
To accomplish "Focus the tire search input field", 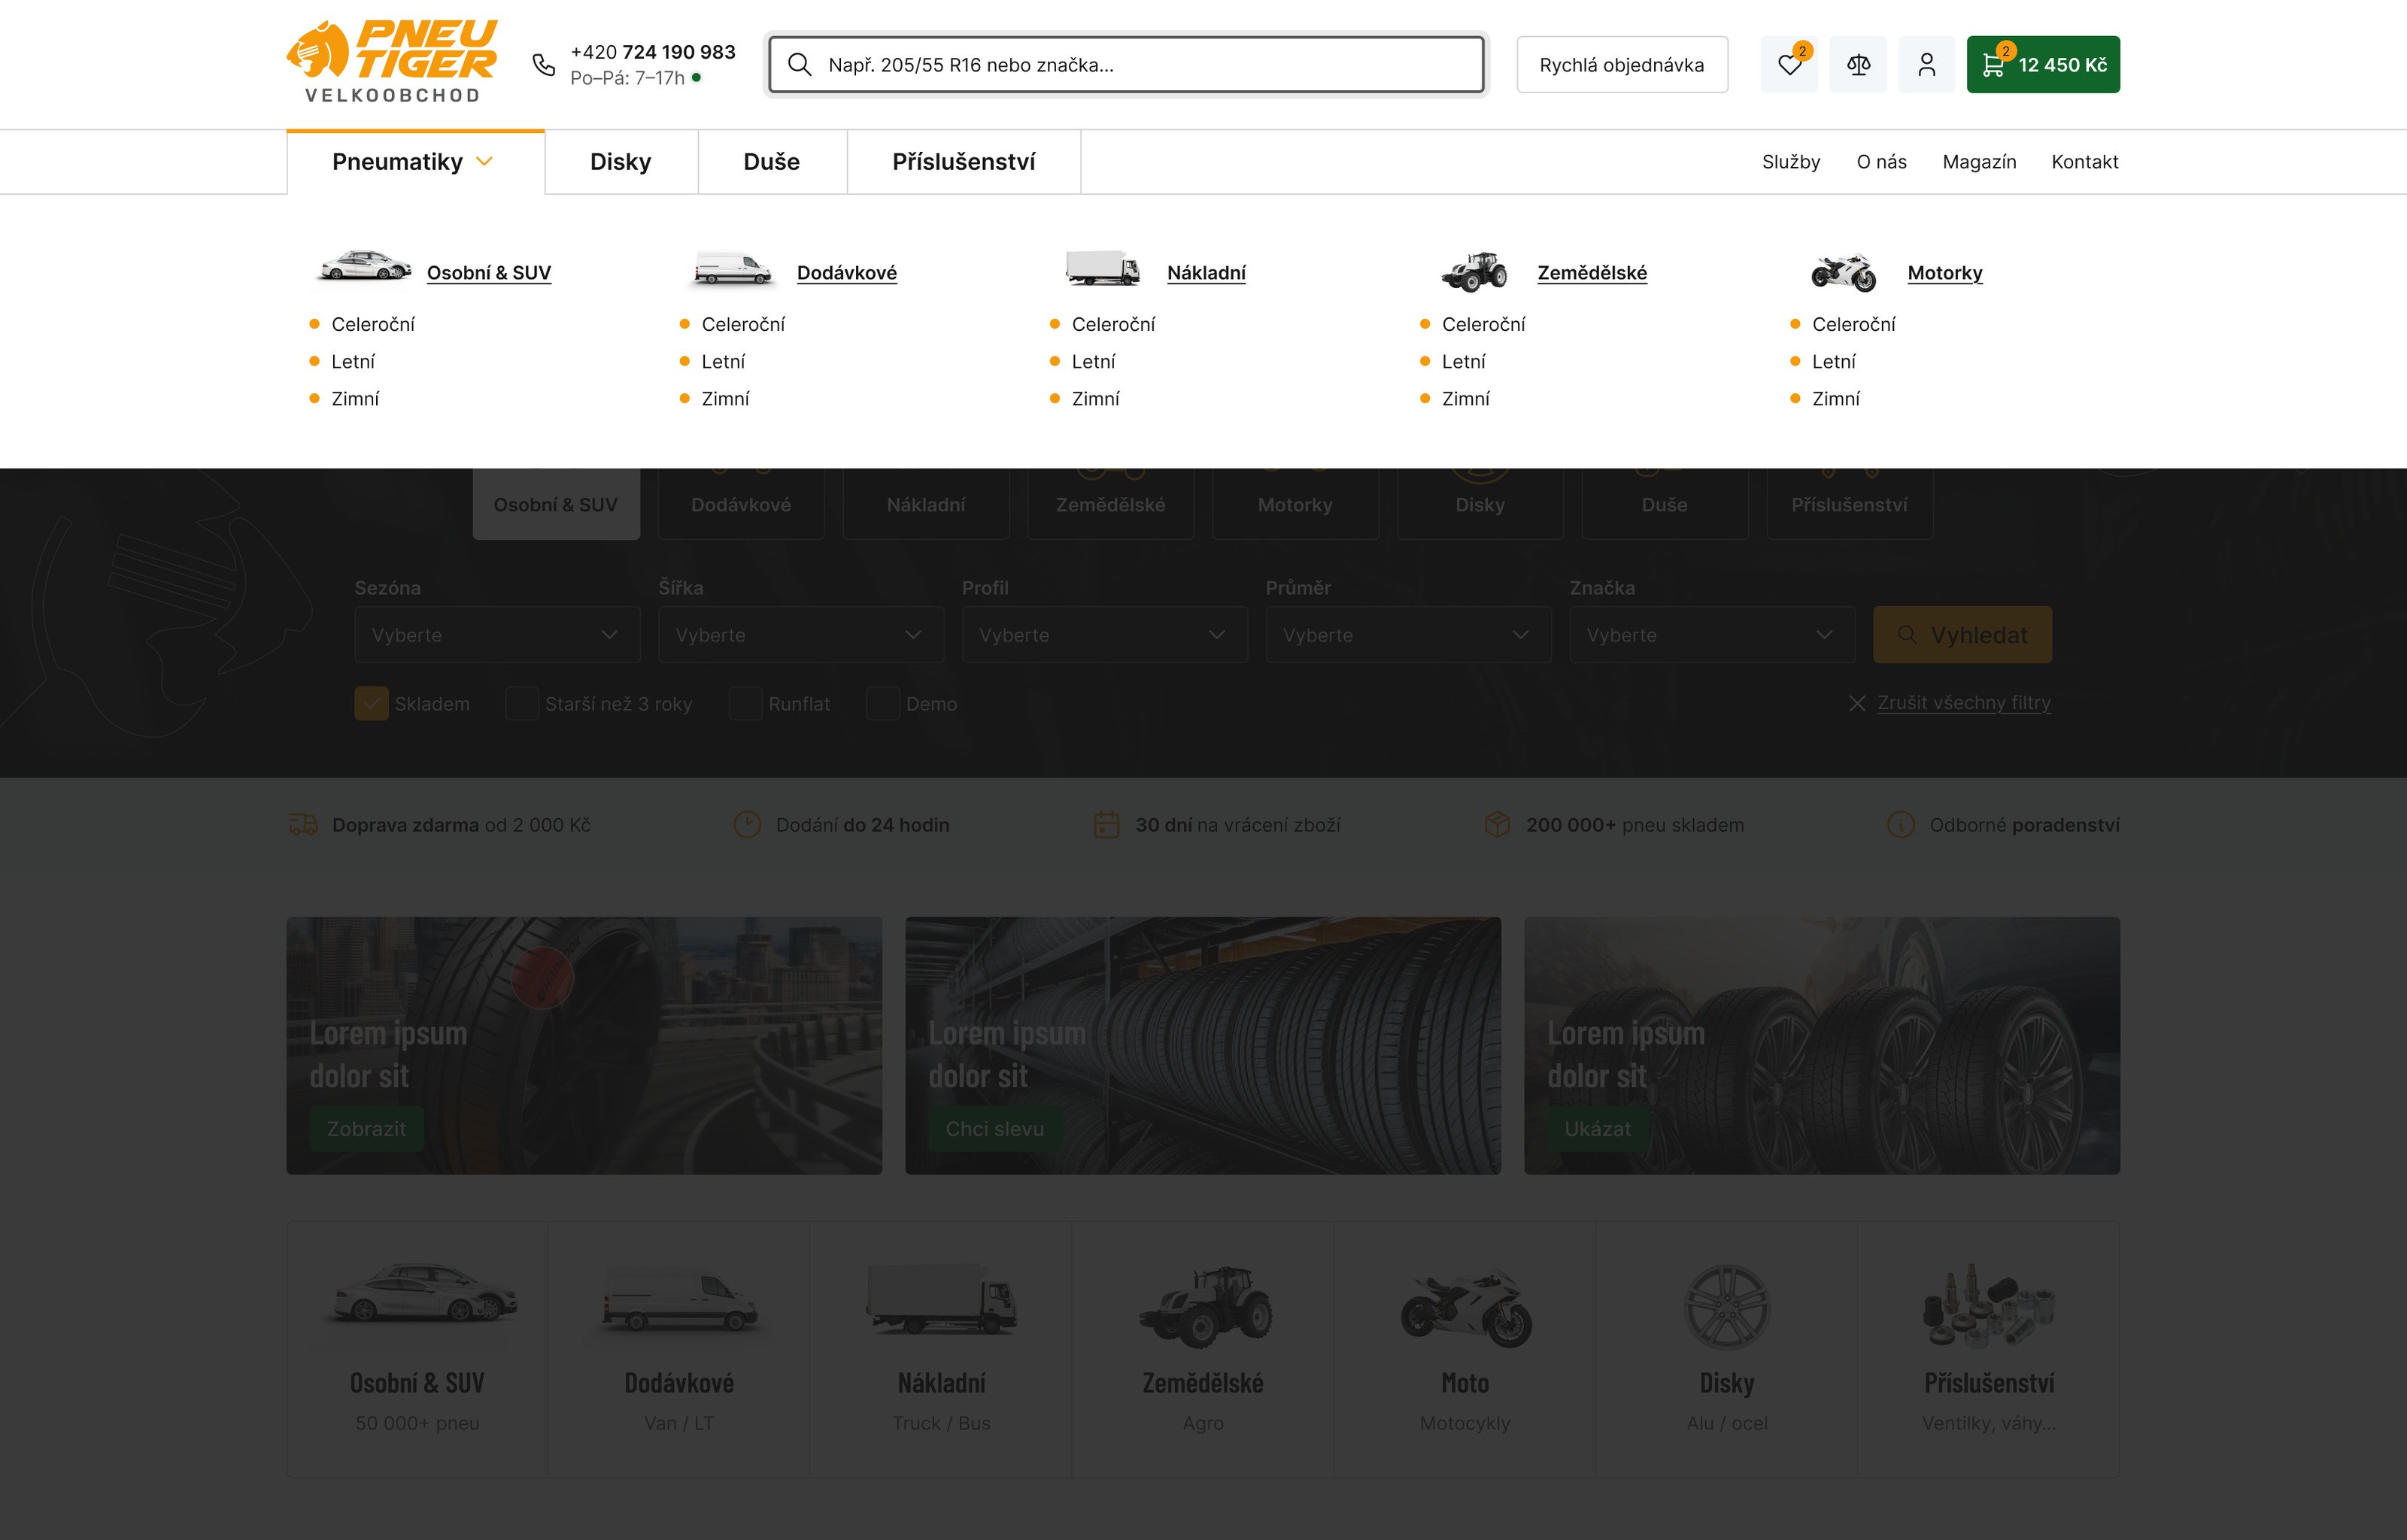I will (x=1126, y=65).
